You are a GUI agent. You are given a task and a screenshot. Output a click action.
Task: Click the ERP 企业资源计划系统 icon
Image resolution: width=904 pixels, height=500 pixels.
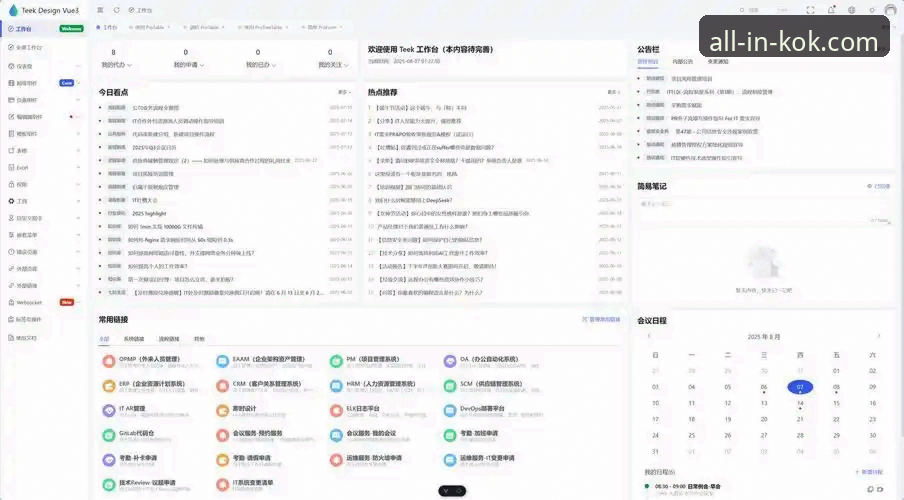point(109,386)
